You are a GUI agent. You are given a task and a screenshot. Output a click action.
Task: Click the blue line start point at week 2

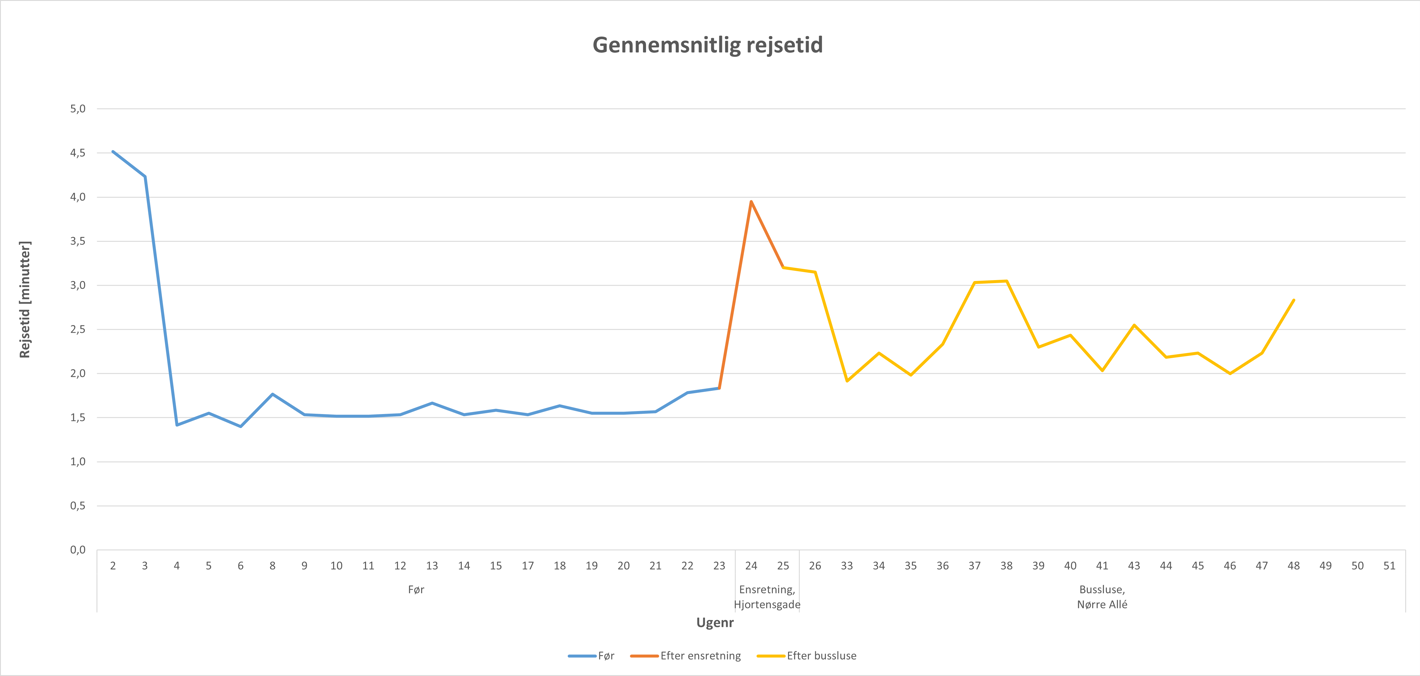(x=113, y=152)
